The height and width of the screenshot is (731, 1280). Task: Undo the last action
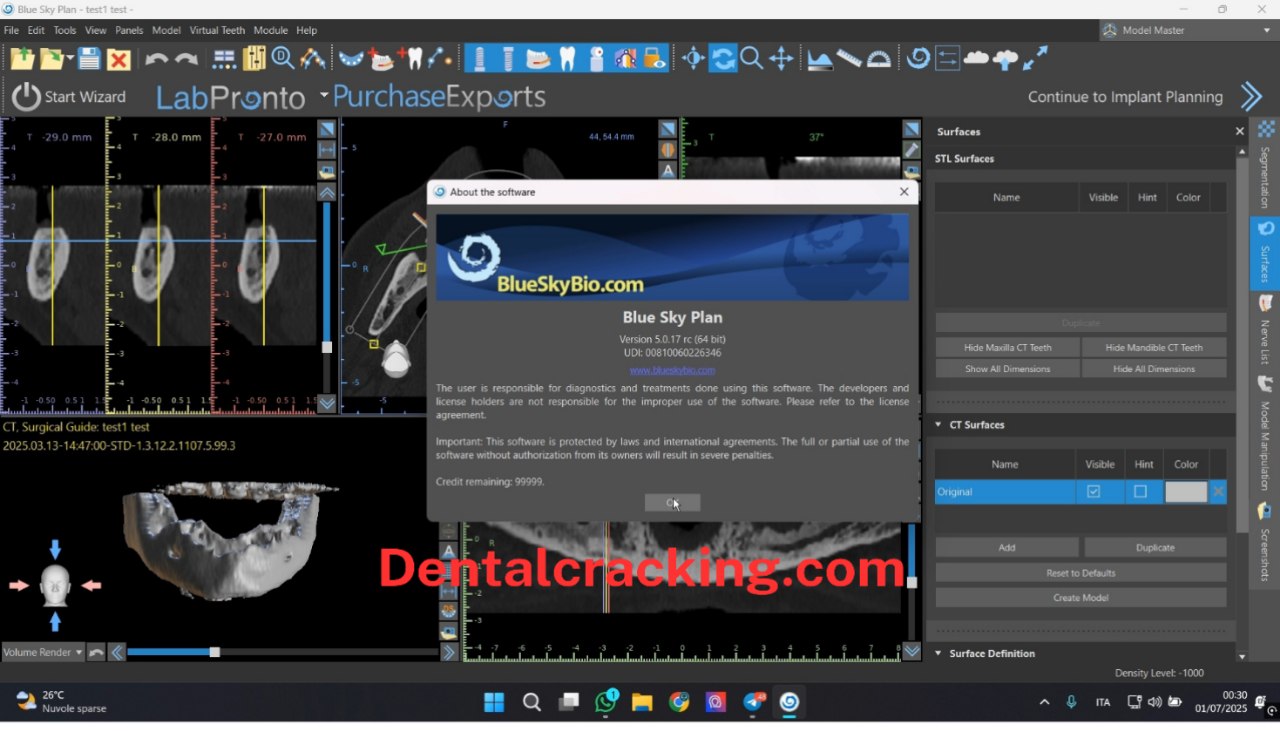157,59
